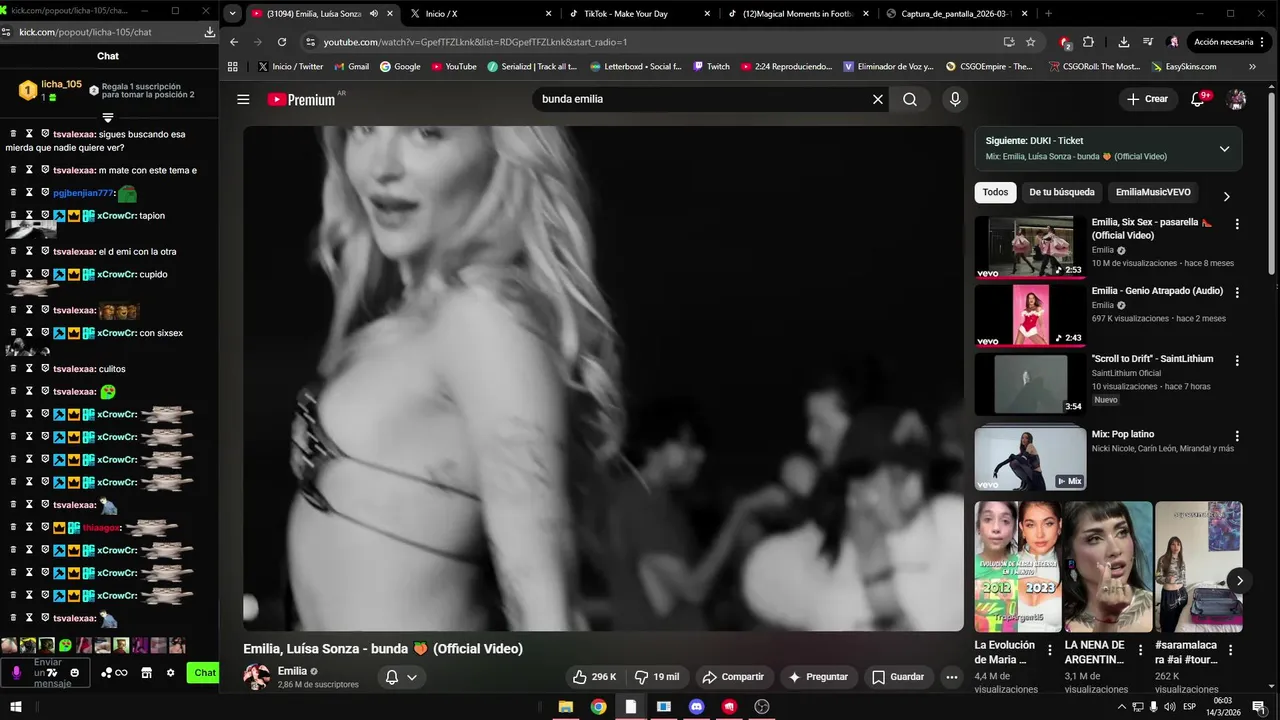Image resolution: width=1280 pixels, height=720 pixels.
Task: Select the Todos filter chip
Action: click(x=995, y=192)
